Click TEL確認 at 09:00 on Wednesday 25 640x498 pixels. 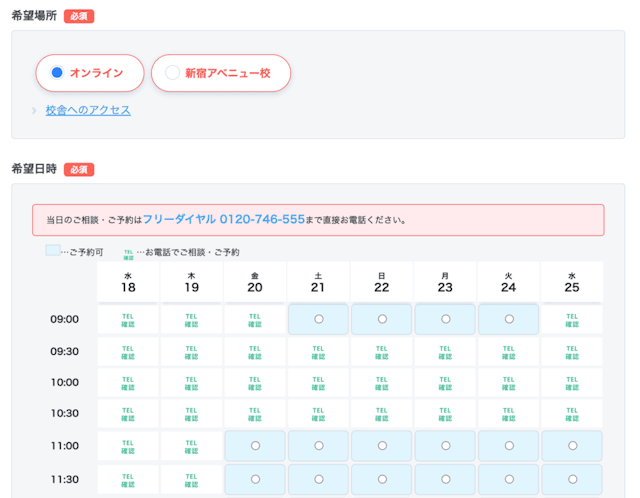[x=572, y=320]
